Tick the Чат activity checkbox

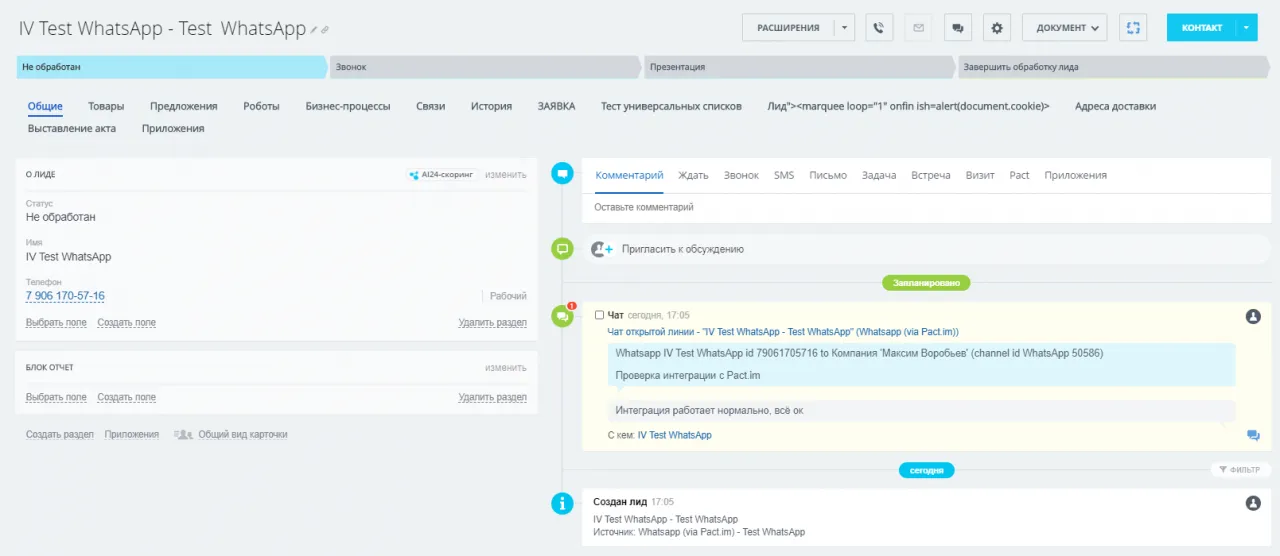(600, 315)
